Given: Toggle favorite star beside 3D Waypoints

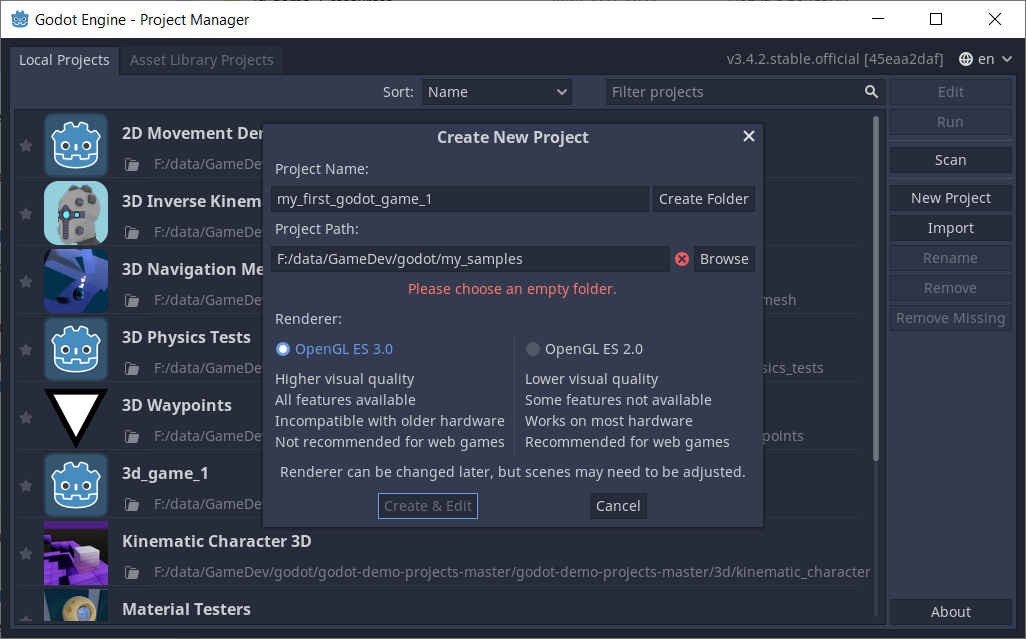Looking at the screenshot, I should pos(26,417).
